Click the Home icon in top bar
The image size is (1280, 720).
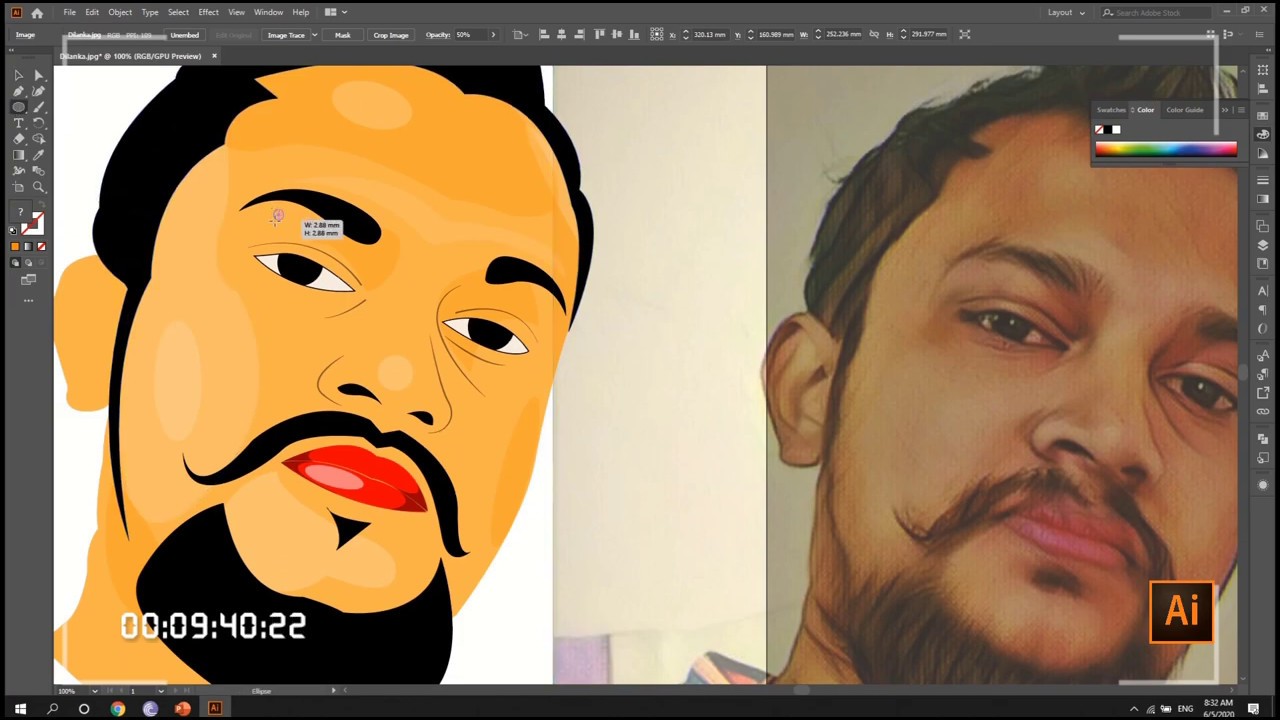[37, 12]
